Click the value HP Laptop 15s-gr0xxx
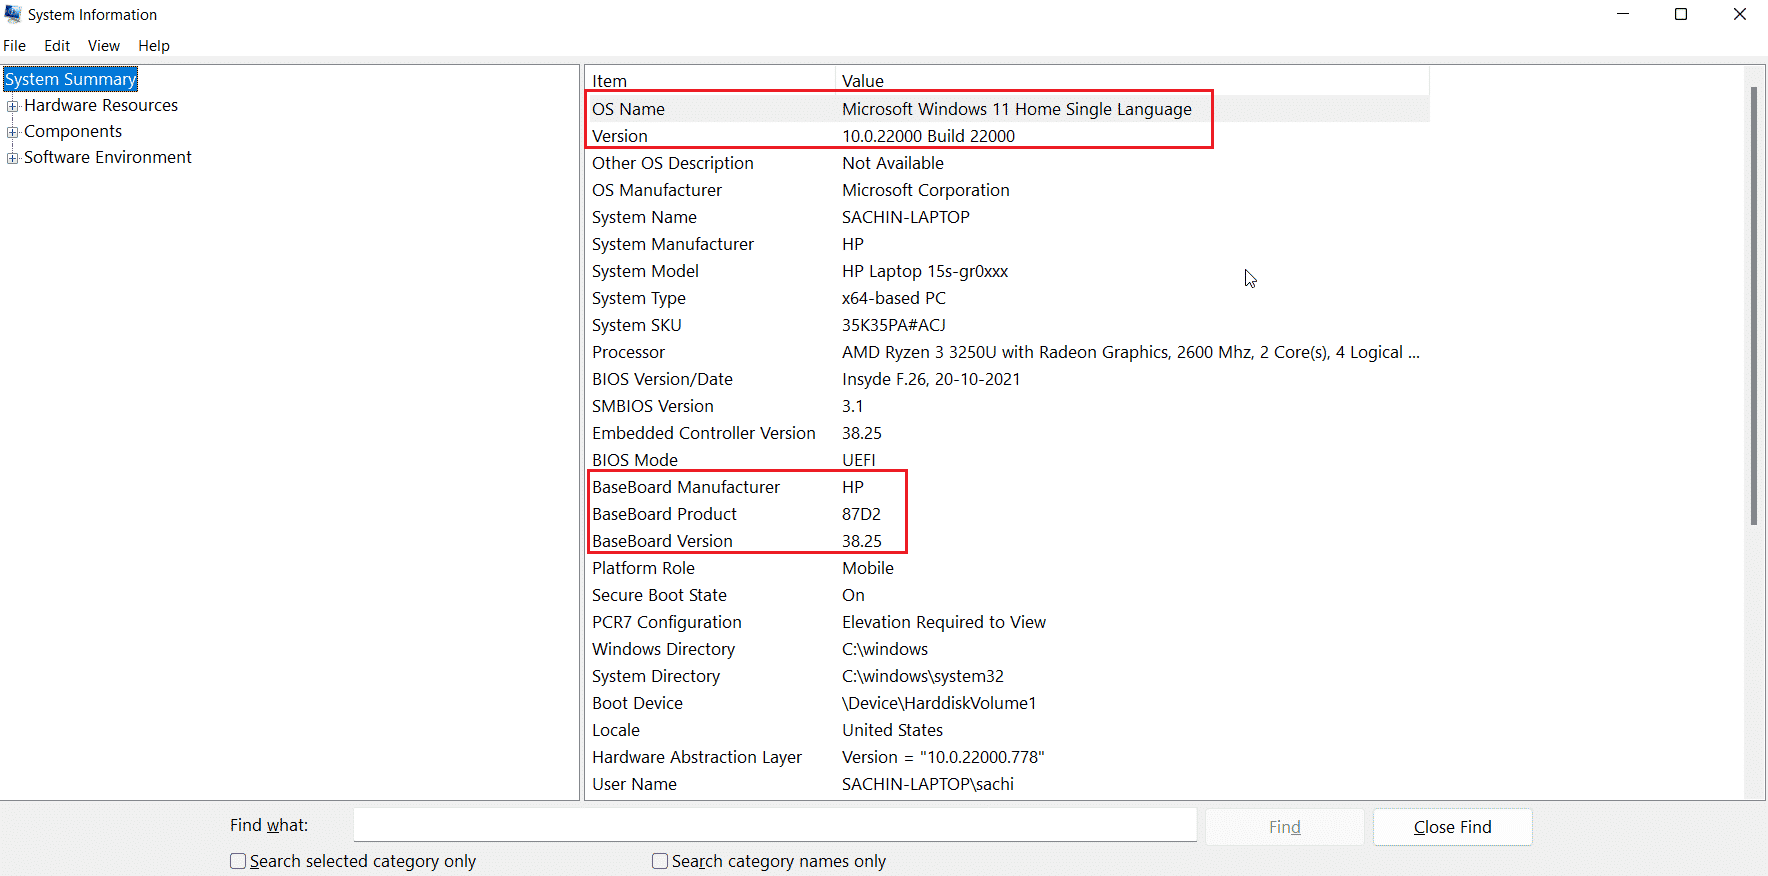The image size is (1768, 876). (925, 271)
